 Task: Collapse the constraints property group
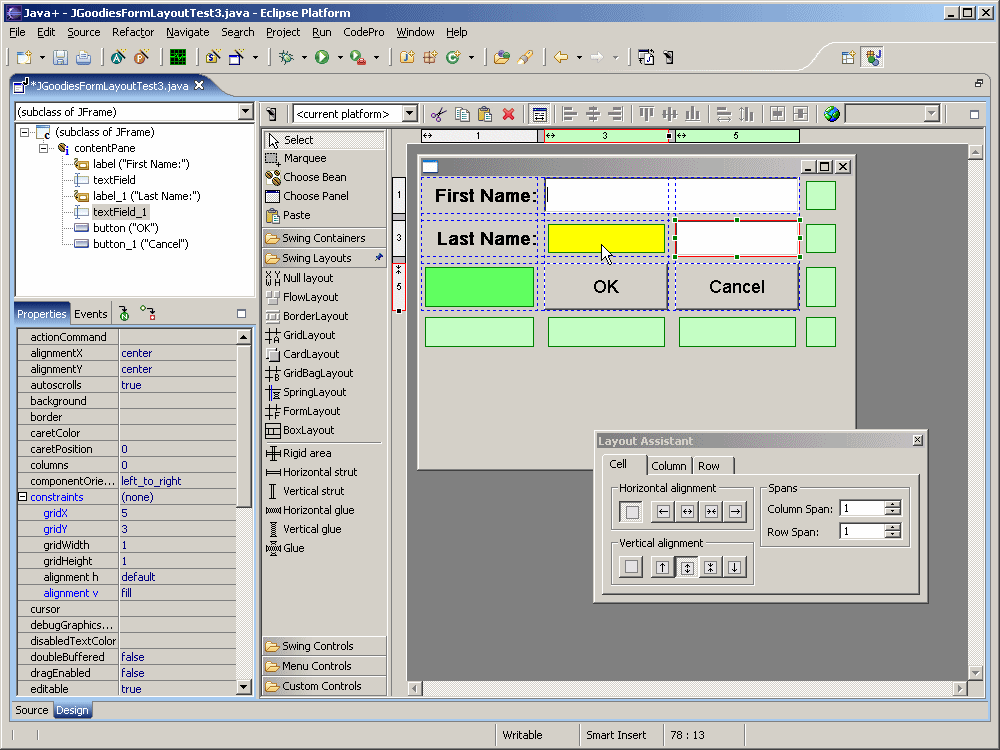[x=22, y=496]
